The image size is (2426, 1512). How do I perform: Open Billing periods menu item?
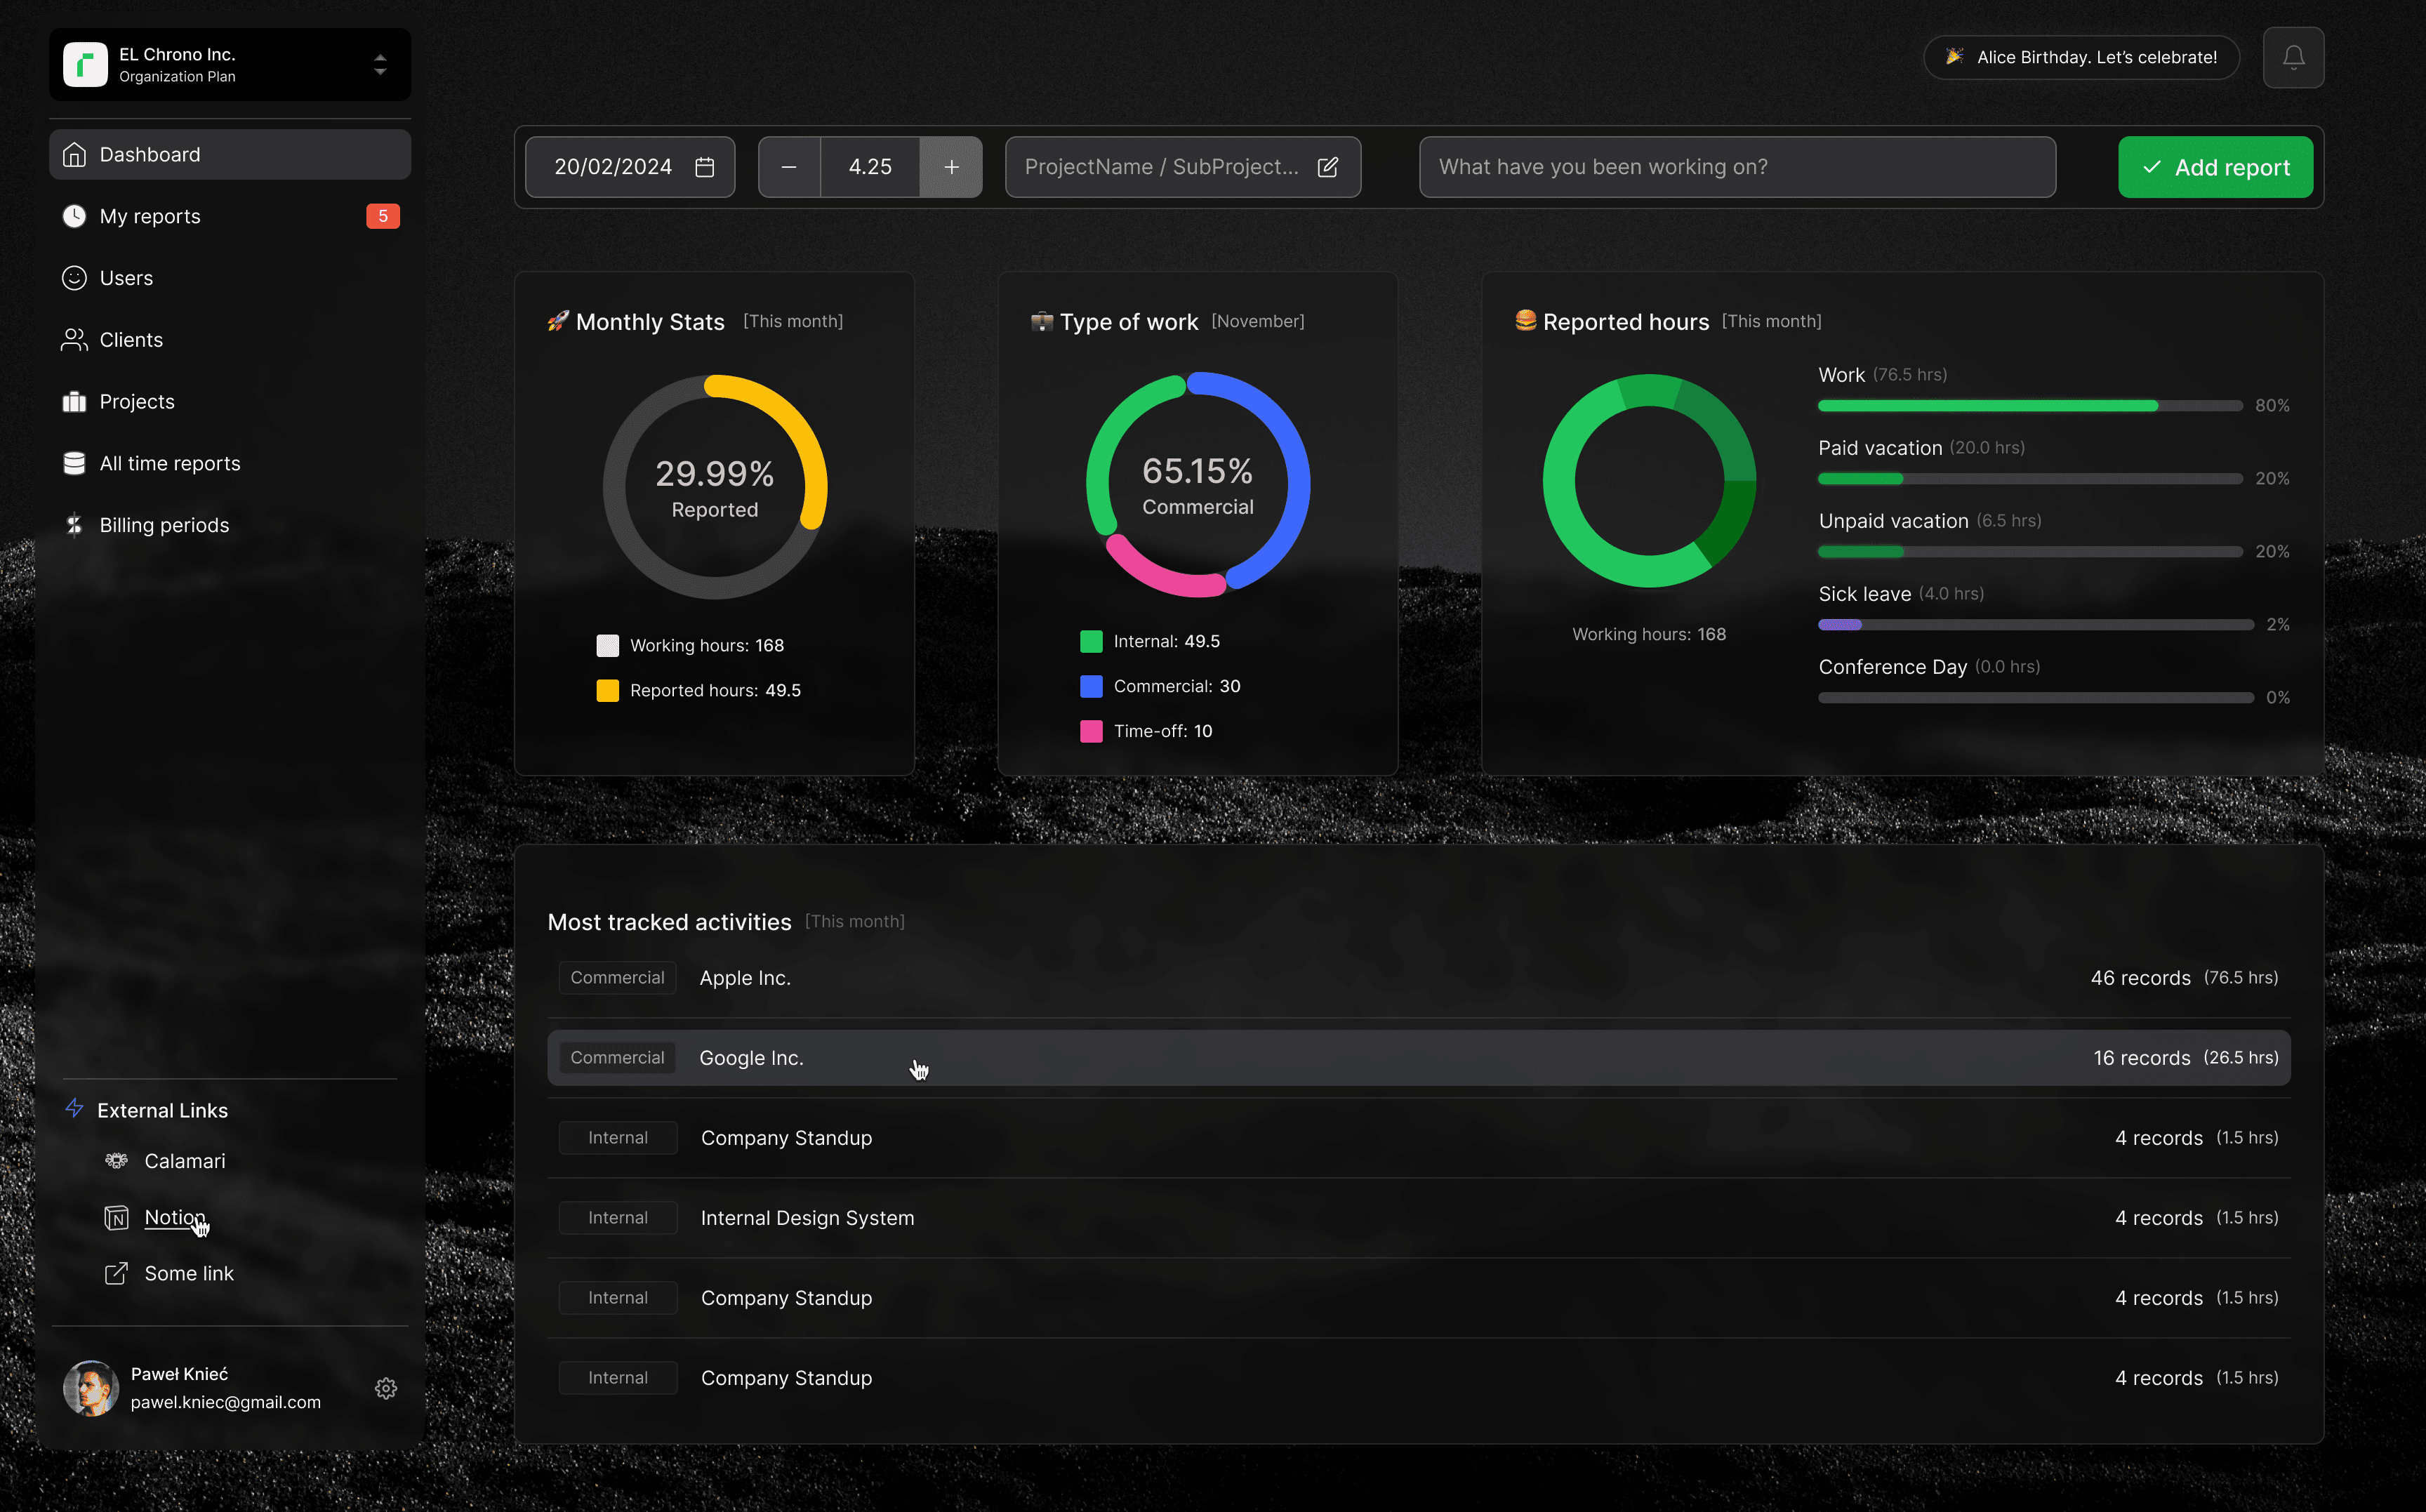point(164,525)
